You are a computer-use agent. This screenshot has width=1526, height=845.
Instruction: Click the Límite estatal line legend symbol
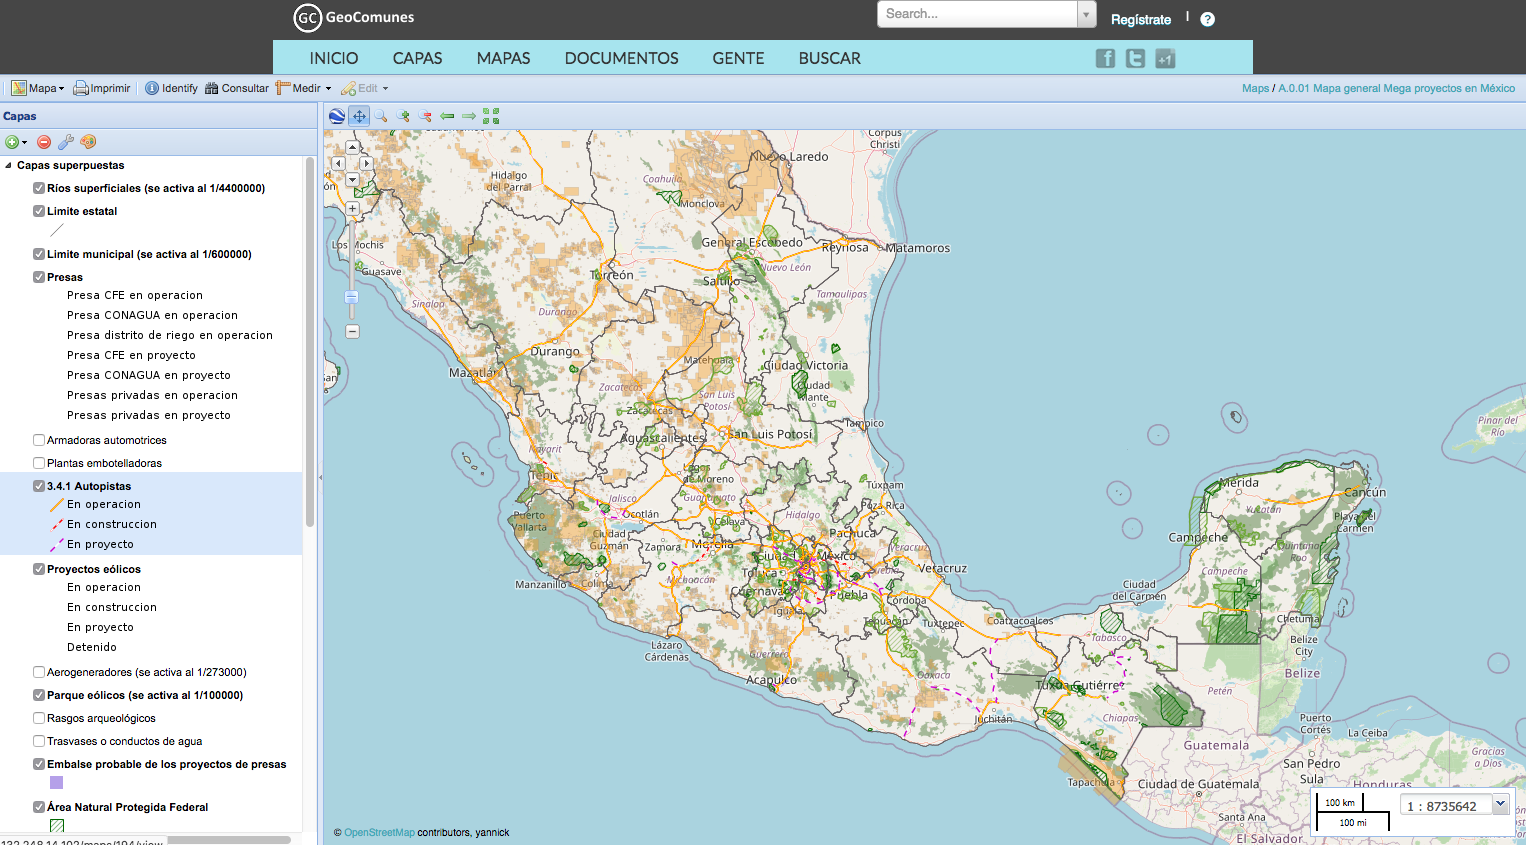pyautogui.click(x=57, y=231)
